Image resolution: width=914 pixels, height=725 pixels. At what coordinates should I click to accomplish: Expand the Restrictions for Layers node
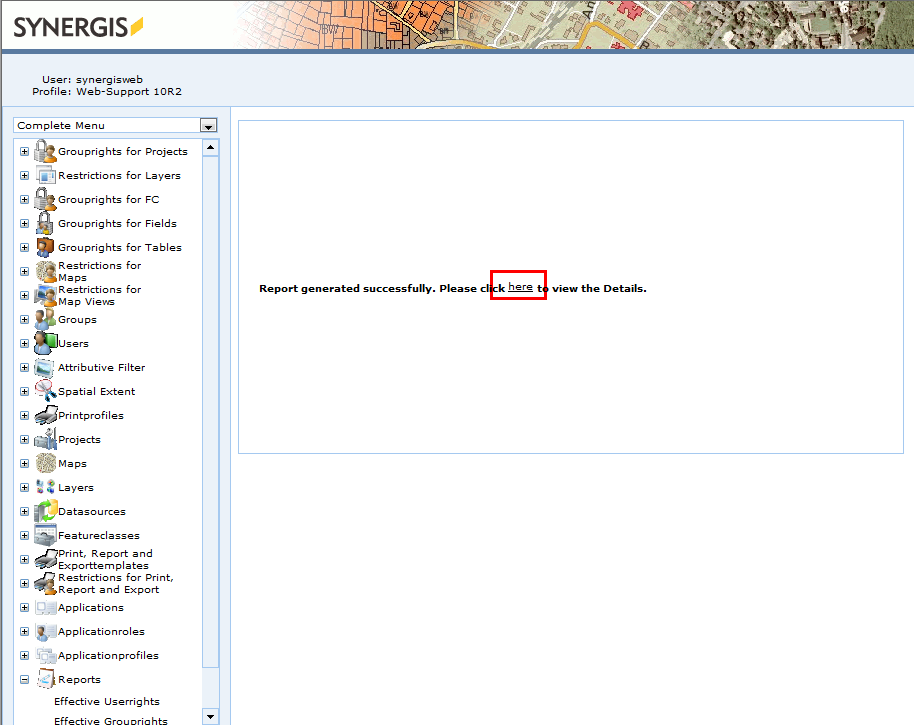[23, 175]
